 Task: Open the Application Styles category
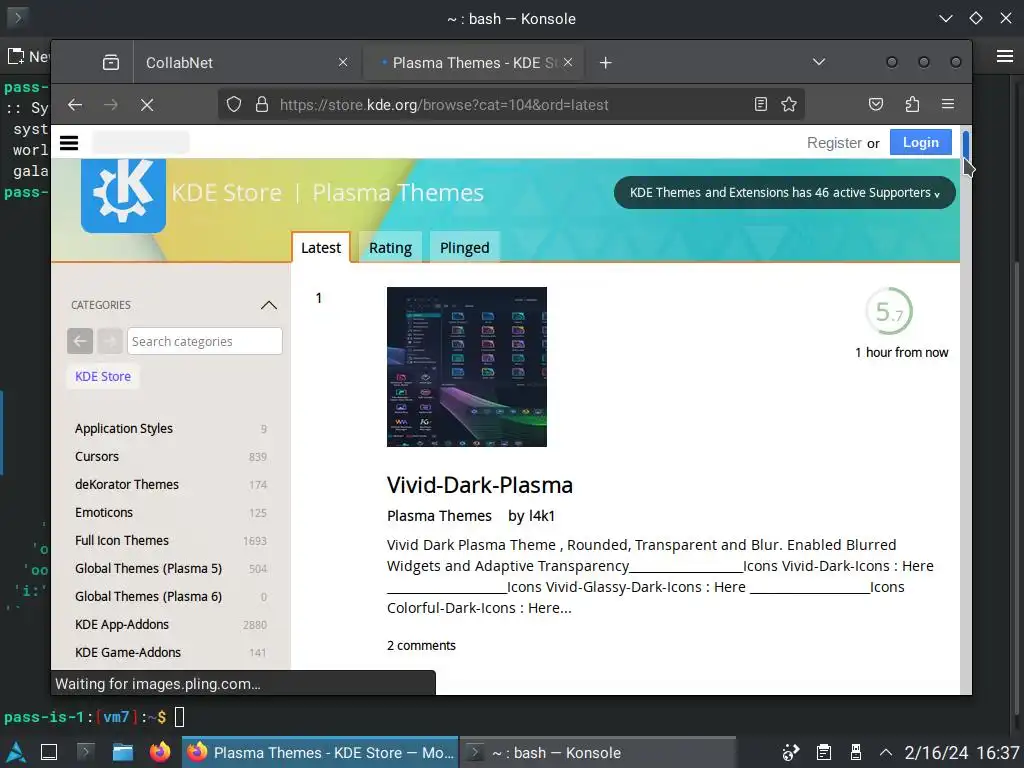click(123, 428)
